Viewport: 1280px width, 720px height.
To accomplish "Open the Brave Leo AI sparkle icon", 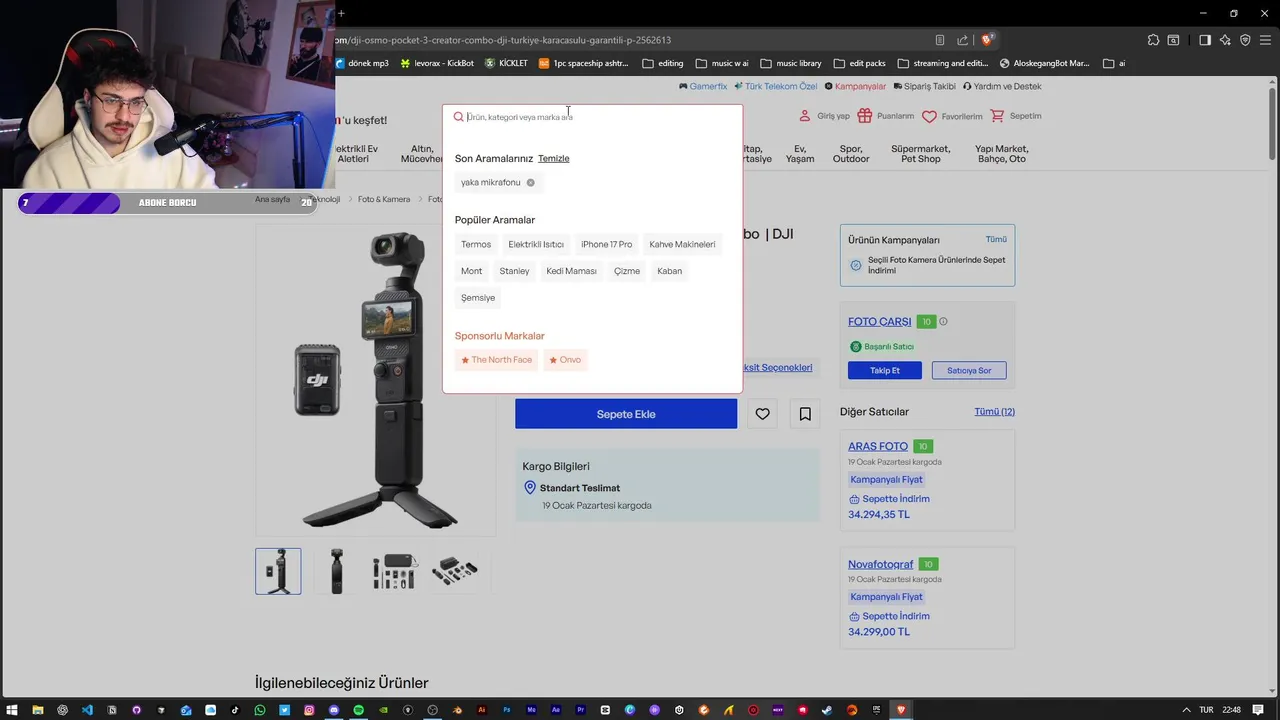I will point(1225,40).
